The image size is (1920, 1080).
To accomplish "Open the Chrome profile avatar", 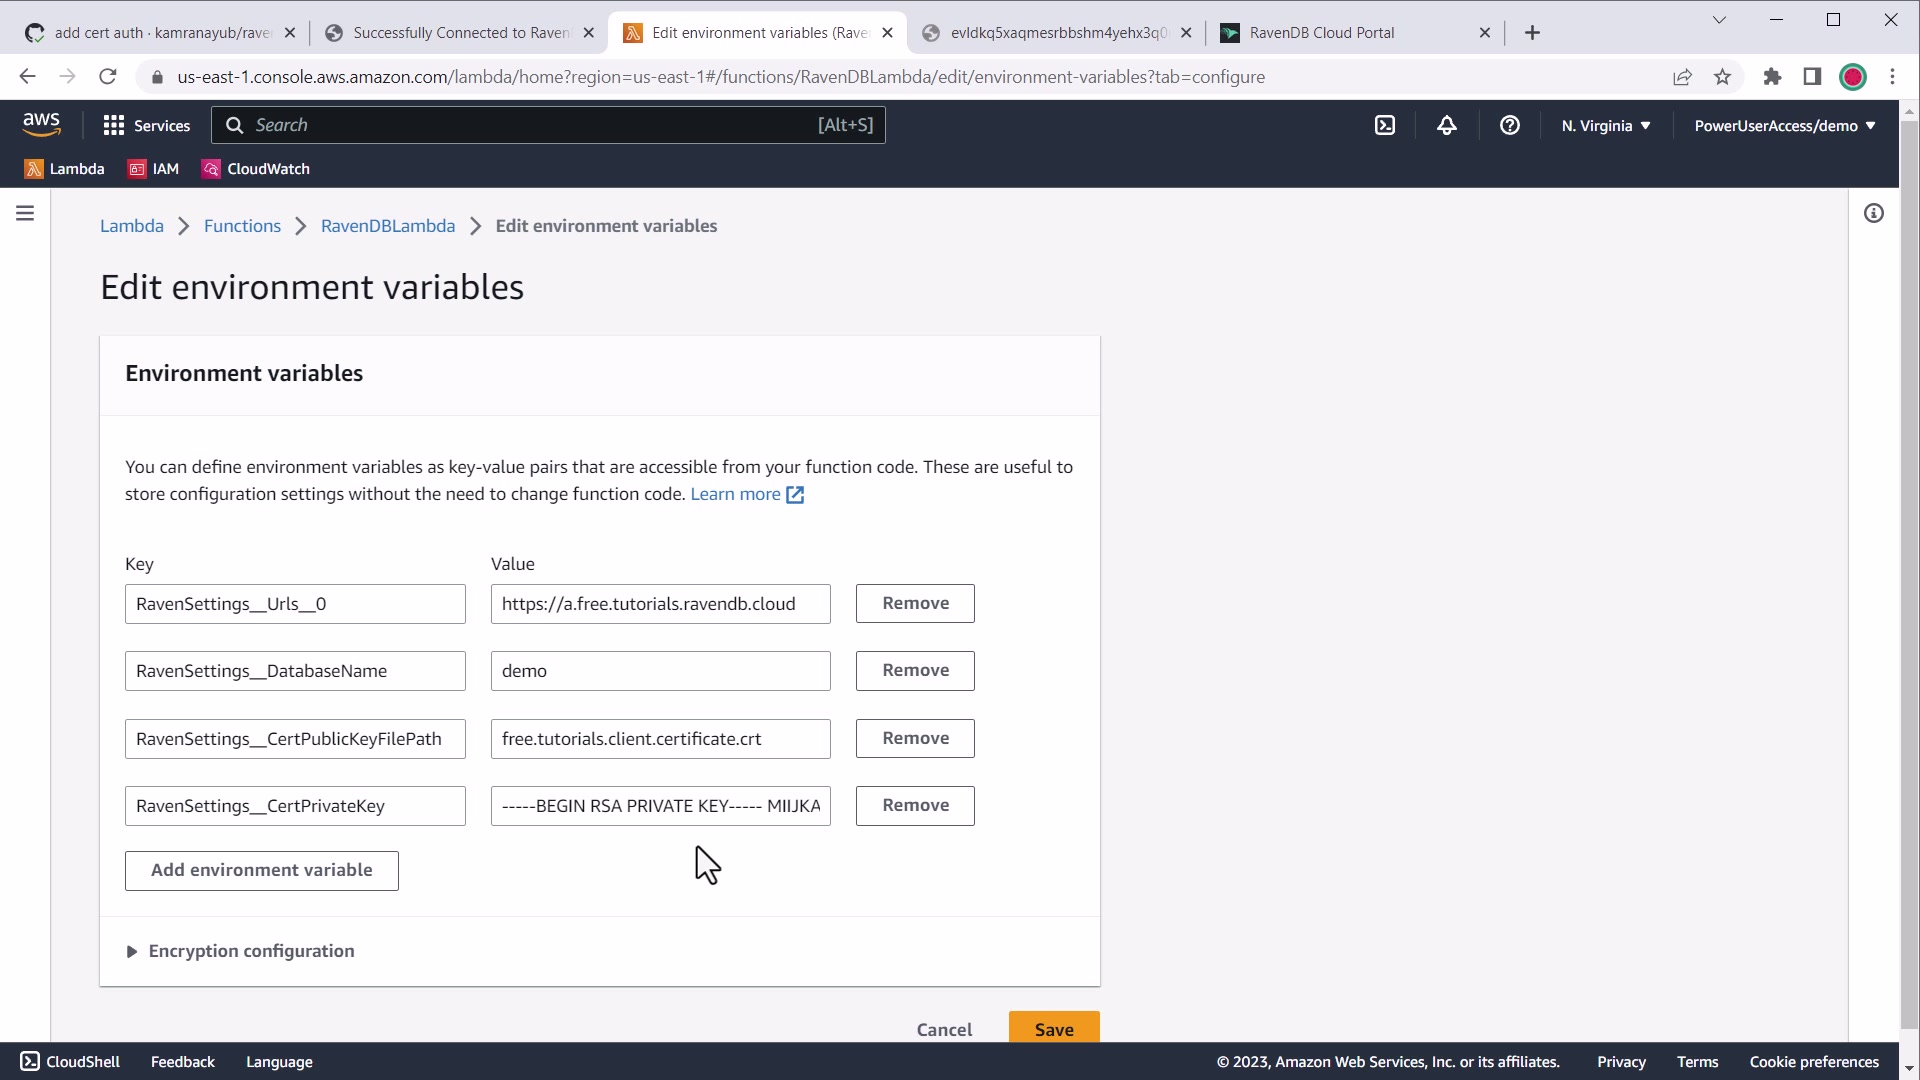I will coord(1853,77).
